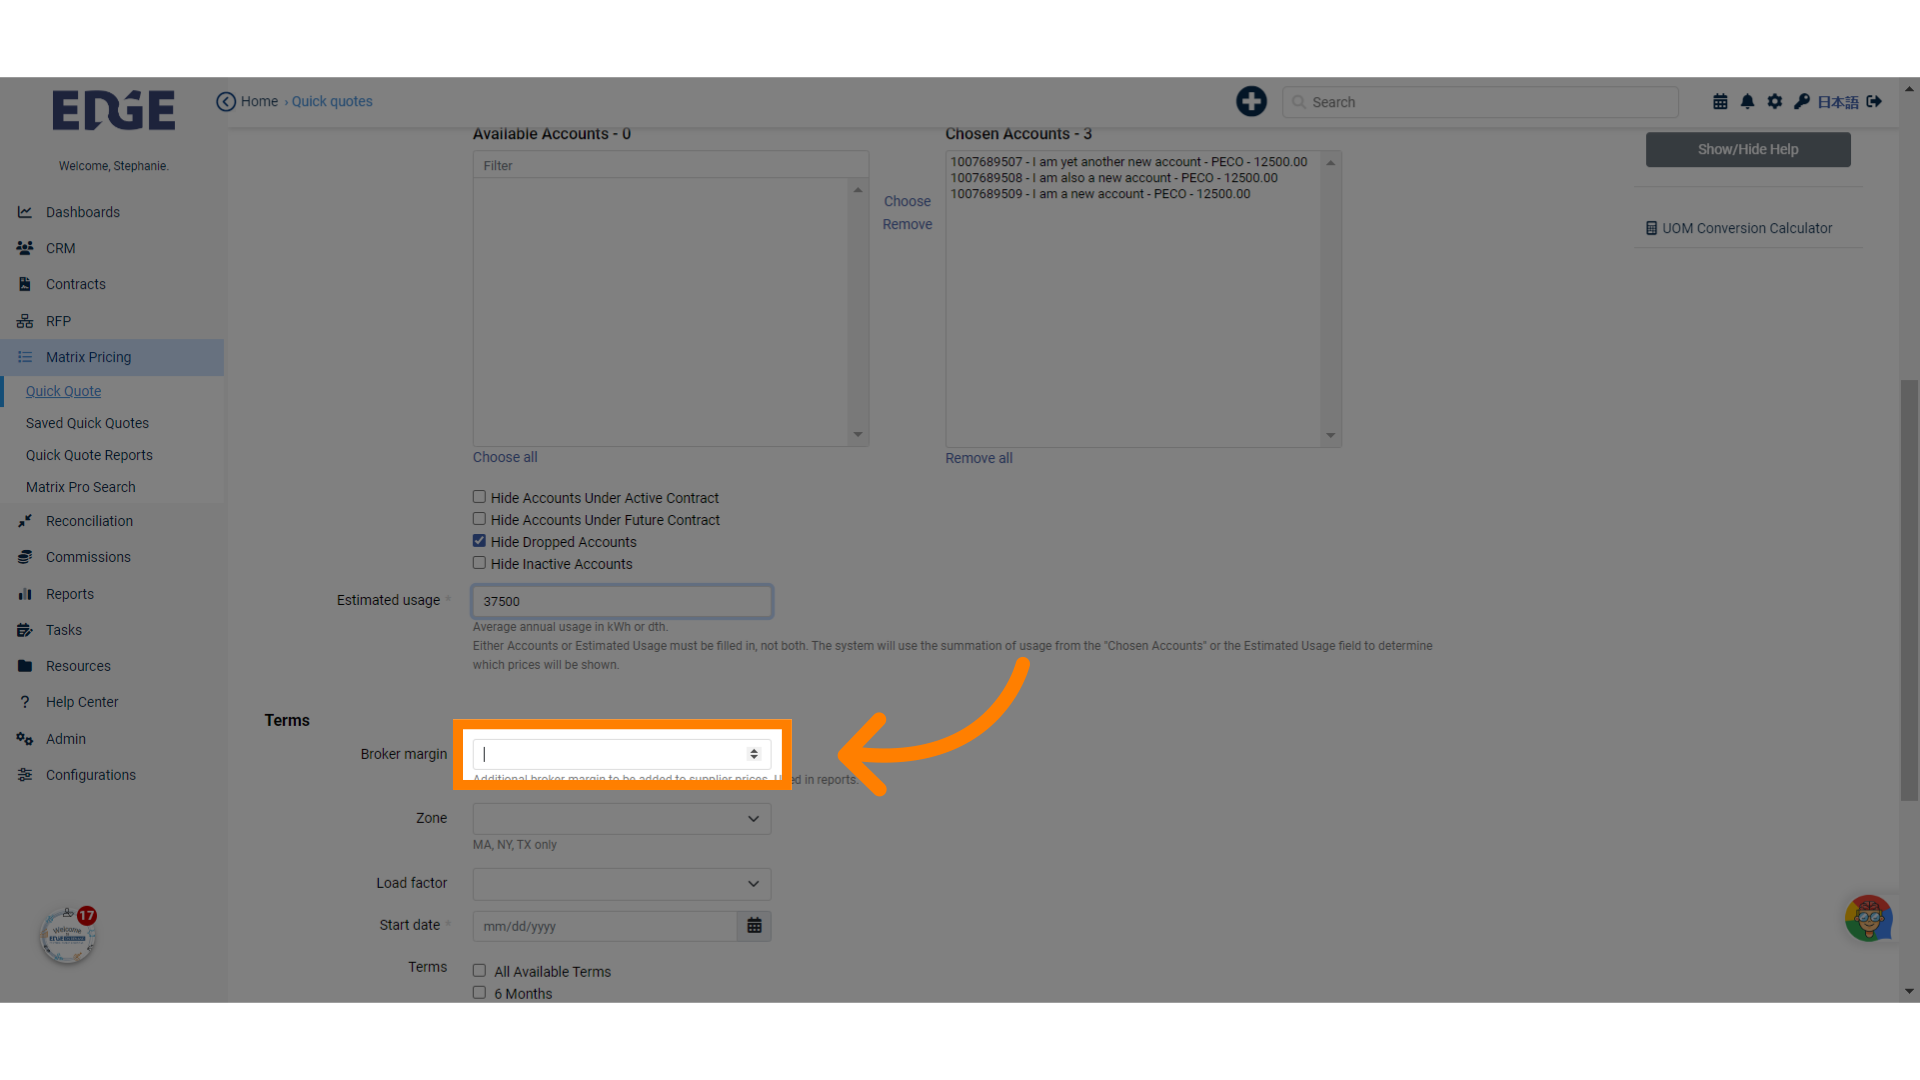Click the Available Accounts Filter field
The width and height of the screenshot is (1920, 1080).
pos(670,165)
